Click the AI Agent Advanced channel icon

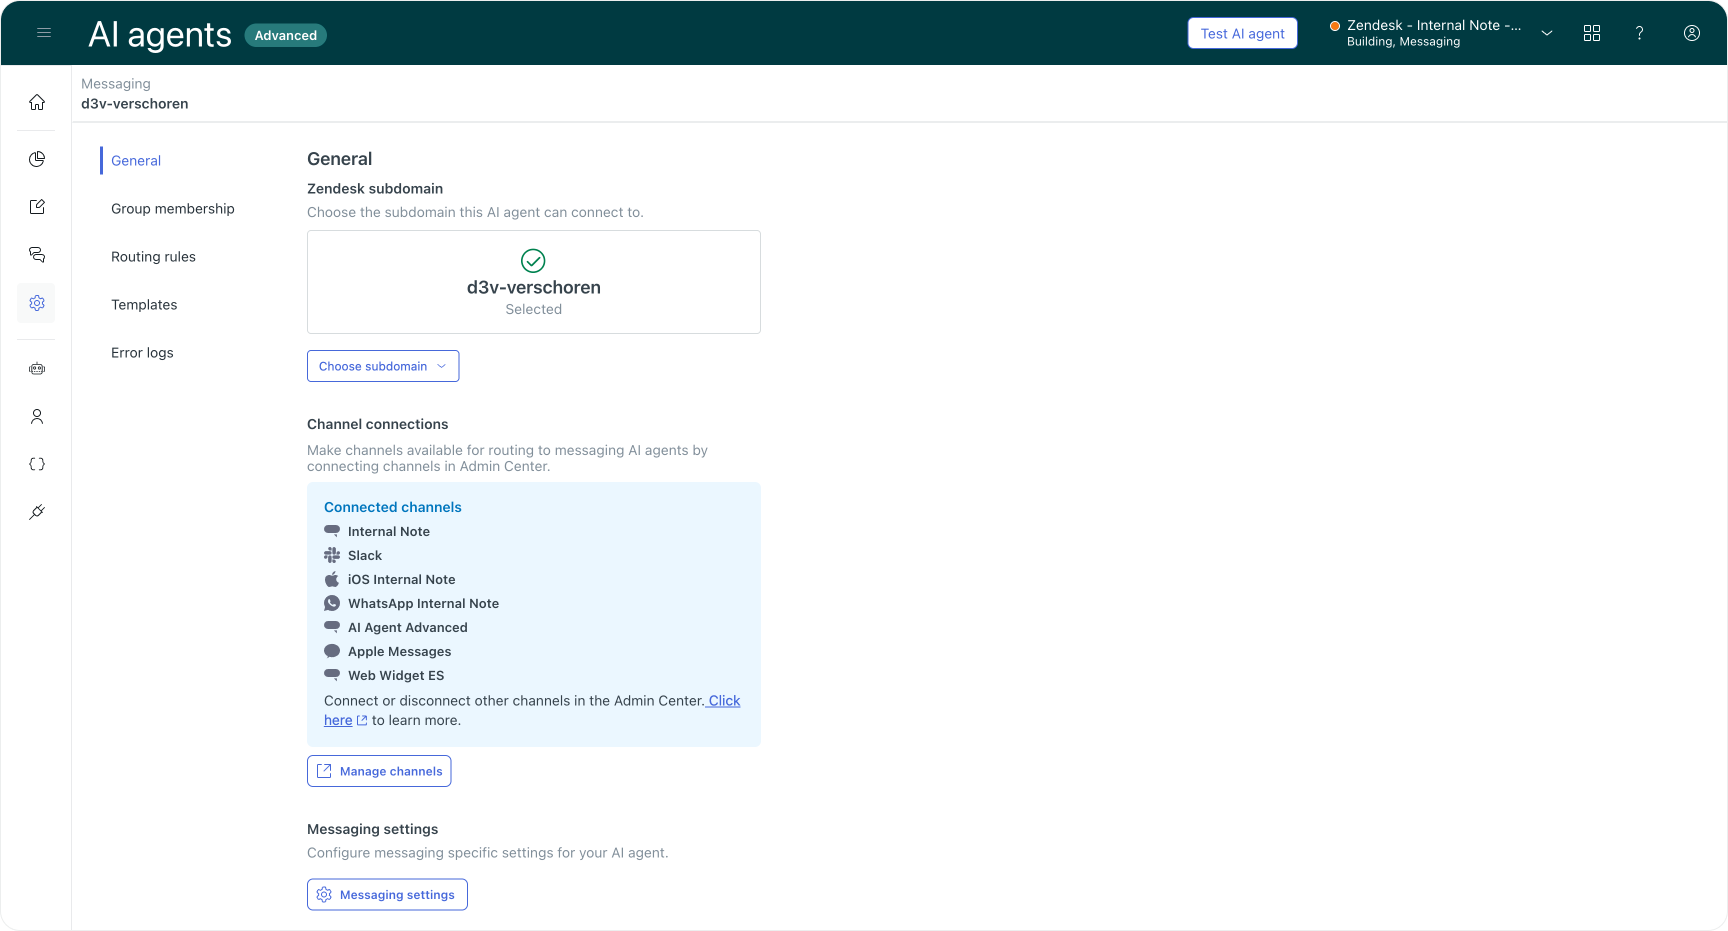(x=332, y=627)
